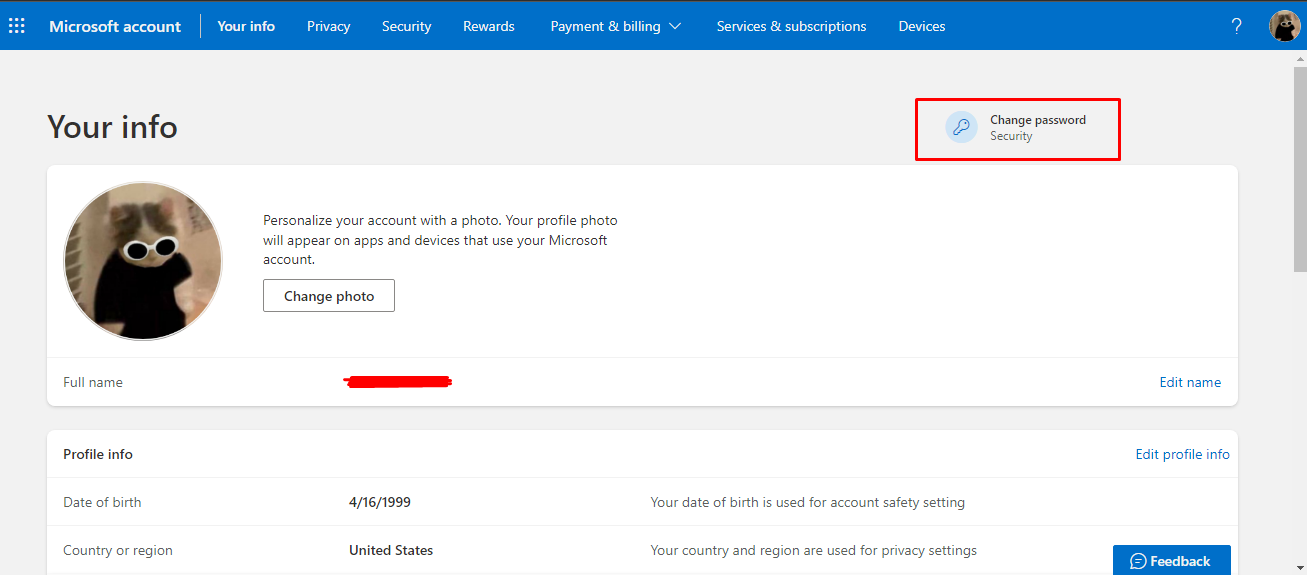This screenshot has height=575, width=1307.
Task: Click the vertical page scrollbar
Action: tap(1297, 310)
